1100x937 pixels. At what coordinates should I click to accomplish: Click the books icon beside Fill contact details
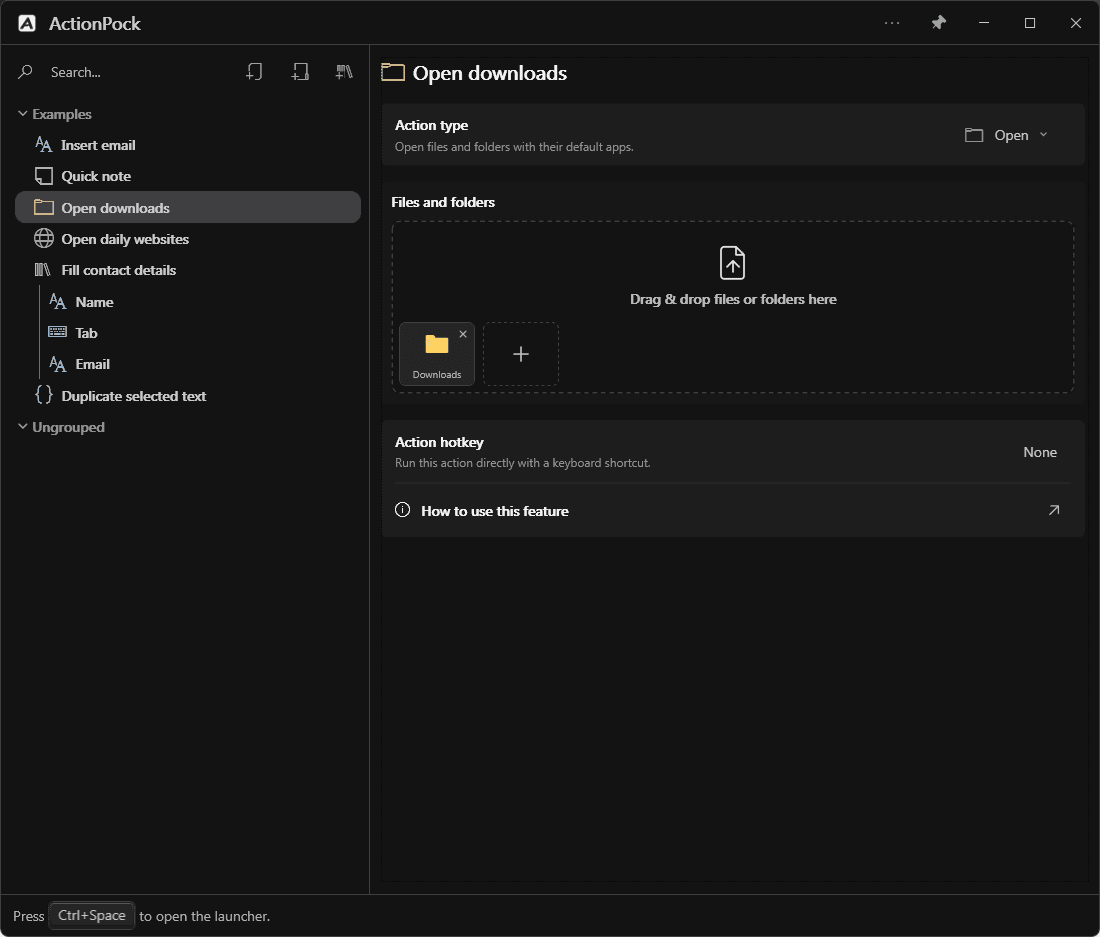[x=43, y=270]
